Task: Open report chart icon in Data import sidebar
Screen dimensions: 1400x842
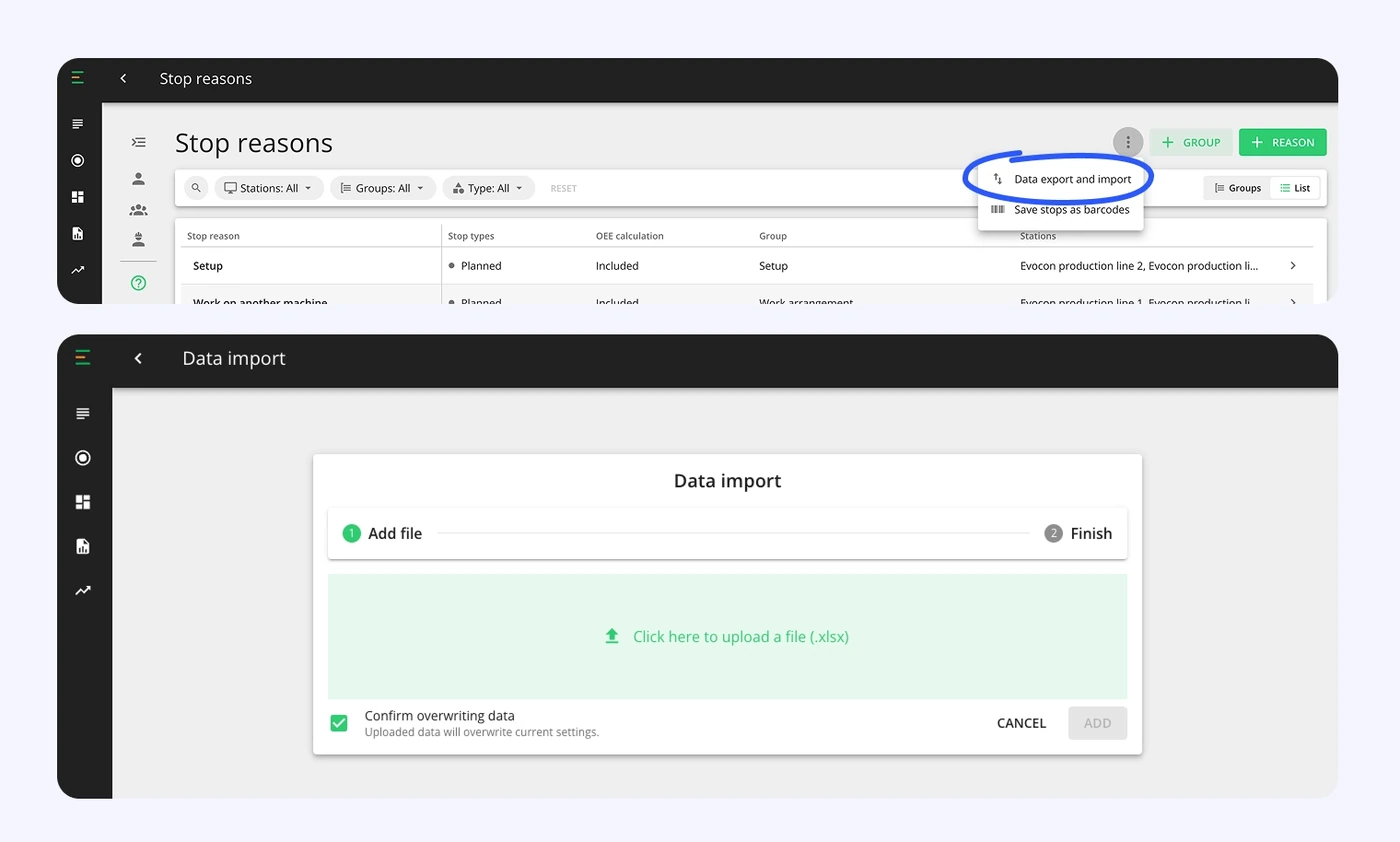Action: click(x=83, y=546)
